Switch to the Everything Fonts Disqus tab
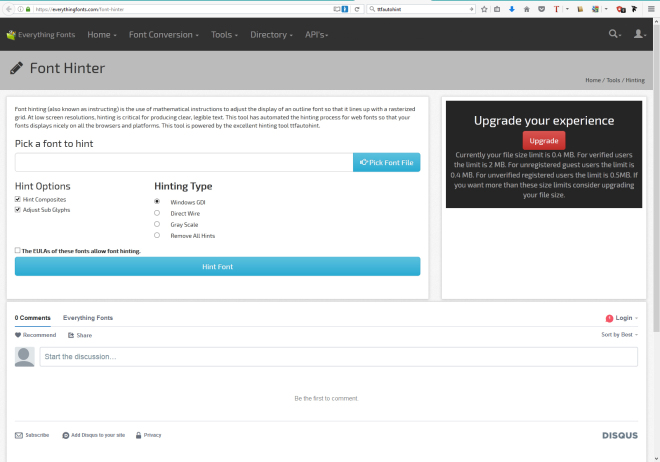 pos(88,318)
